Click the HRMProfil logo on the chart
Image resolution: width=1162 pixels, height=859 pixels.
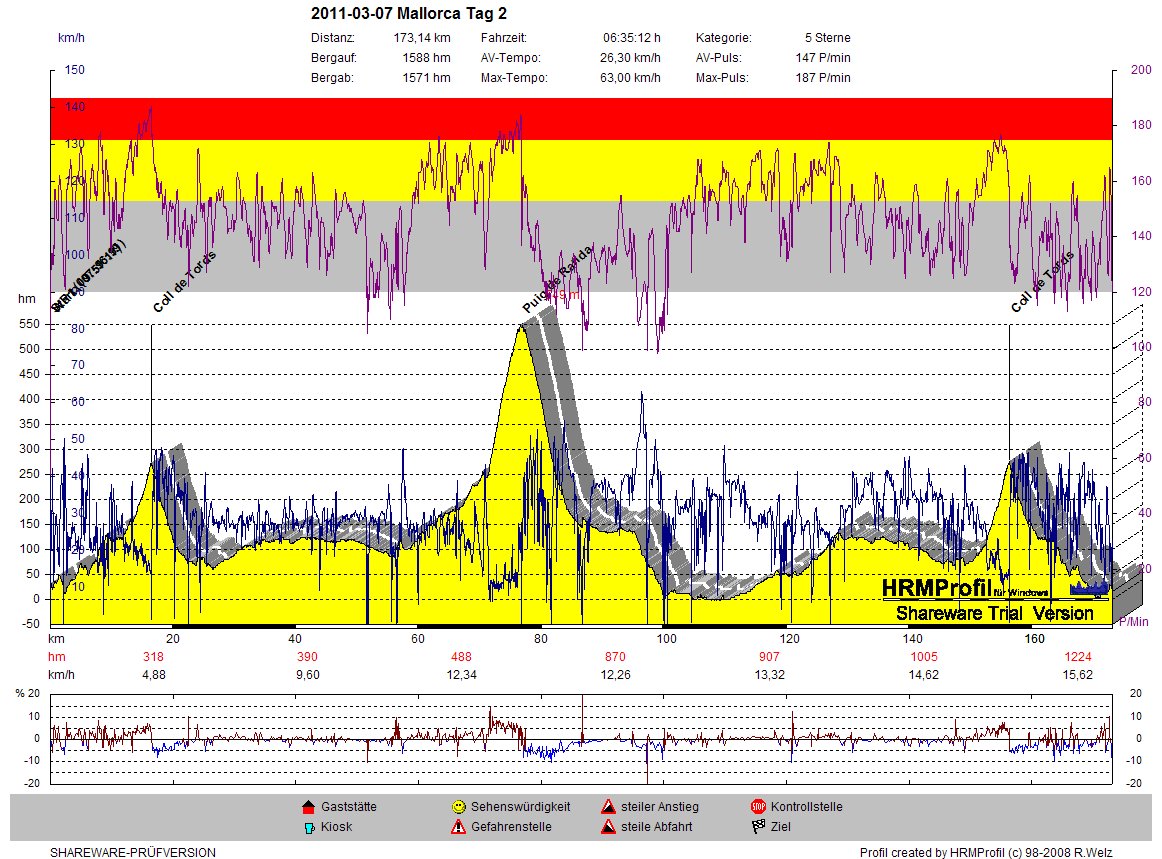pos(945,588)
